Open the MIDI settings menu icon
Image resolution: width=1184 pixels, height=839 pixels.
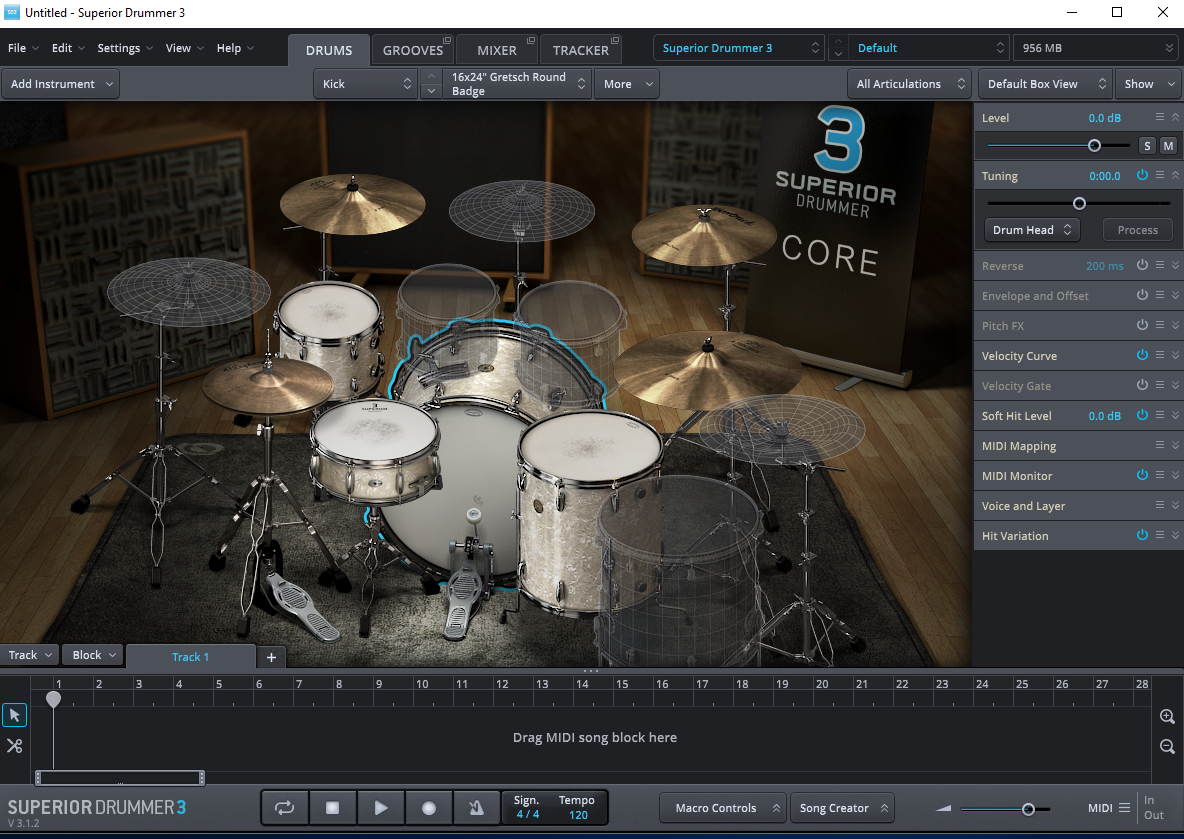(1124, 808)
